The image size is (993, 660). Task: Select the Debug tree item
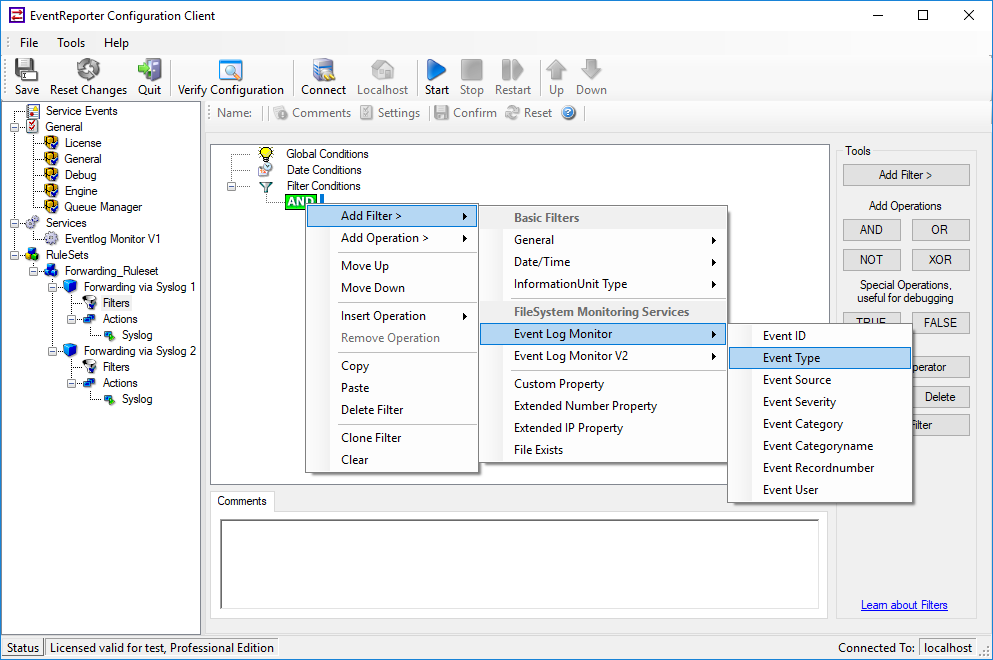point(80,175)
